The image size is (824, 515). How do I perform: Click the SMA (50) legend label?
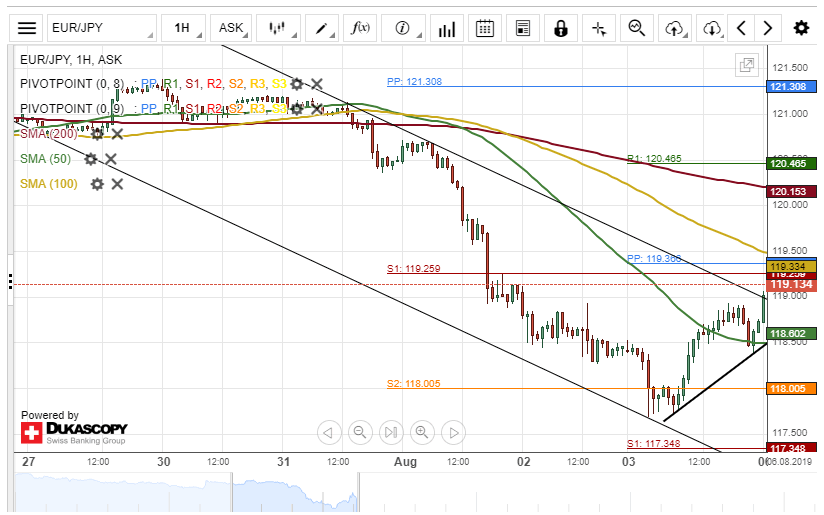(46, 159)
